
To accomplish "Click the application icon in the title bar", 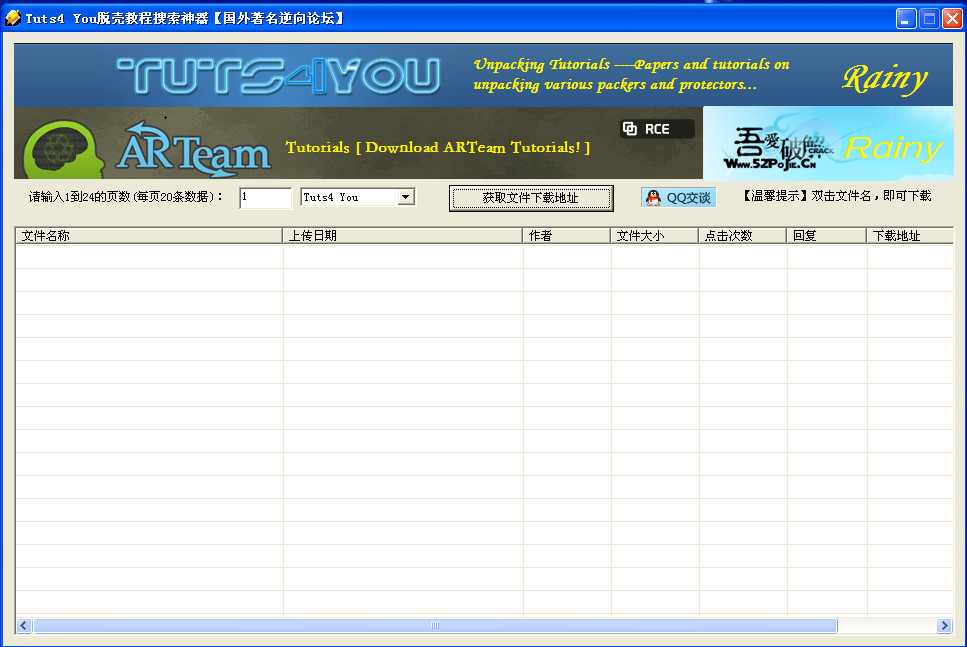I will pyautogui.click(x=14, y=17).
